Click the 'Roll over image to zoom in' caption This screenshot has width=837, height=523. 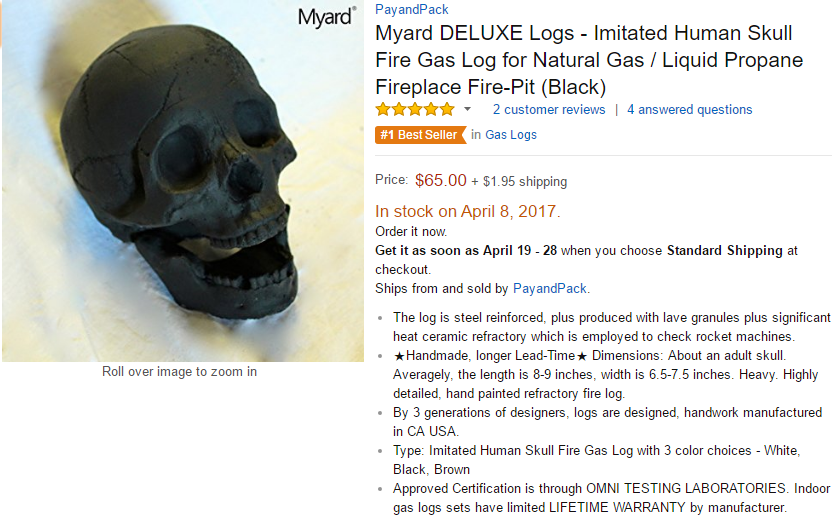tap(180, 372)
